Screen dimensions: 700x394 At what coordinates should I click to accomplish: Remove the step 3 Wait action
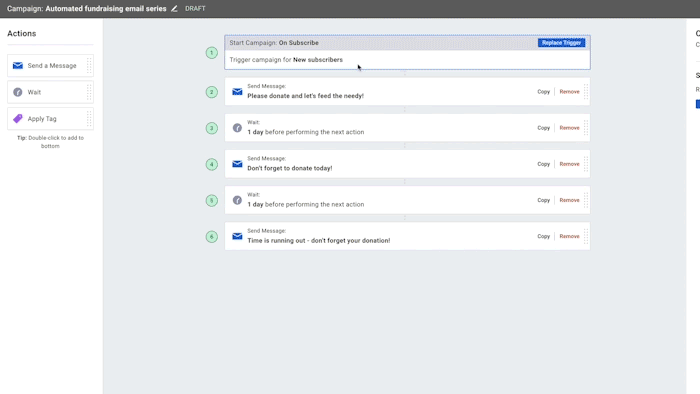click(569, 128)
